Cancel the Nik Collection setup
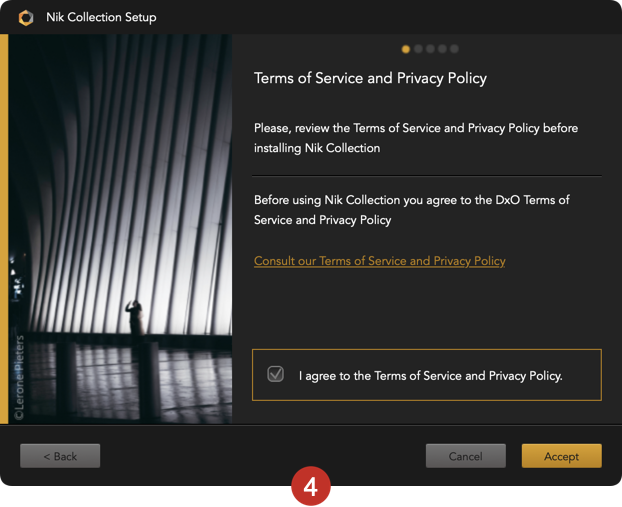Screen dimensions: 622x507 466,456
